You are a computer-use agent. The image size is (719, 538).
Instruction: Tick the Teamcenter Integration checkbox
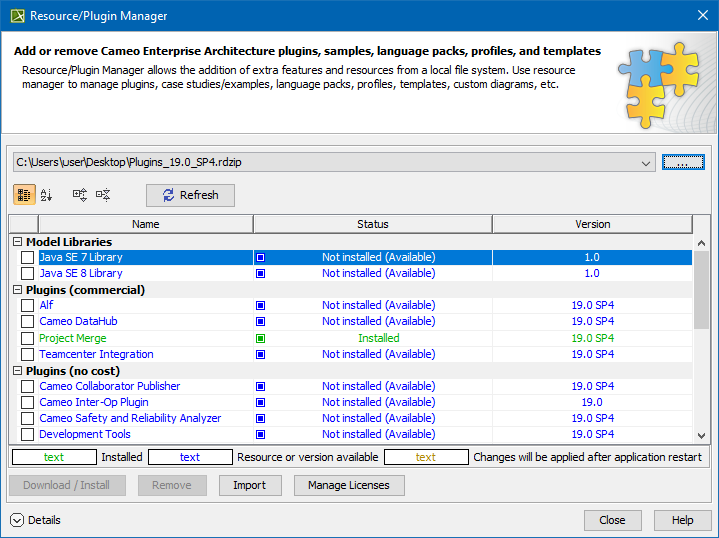28,354
